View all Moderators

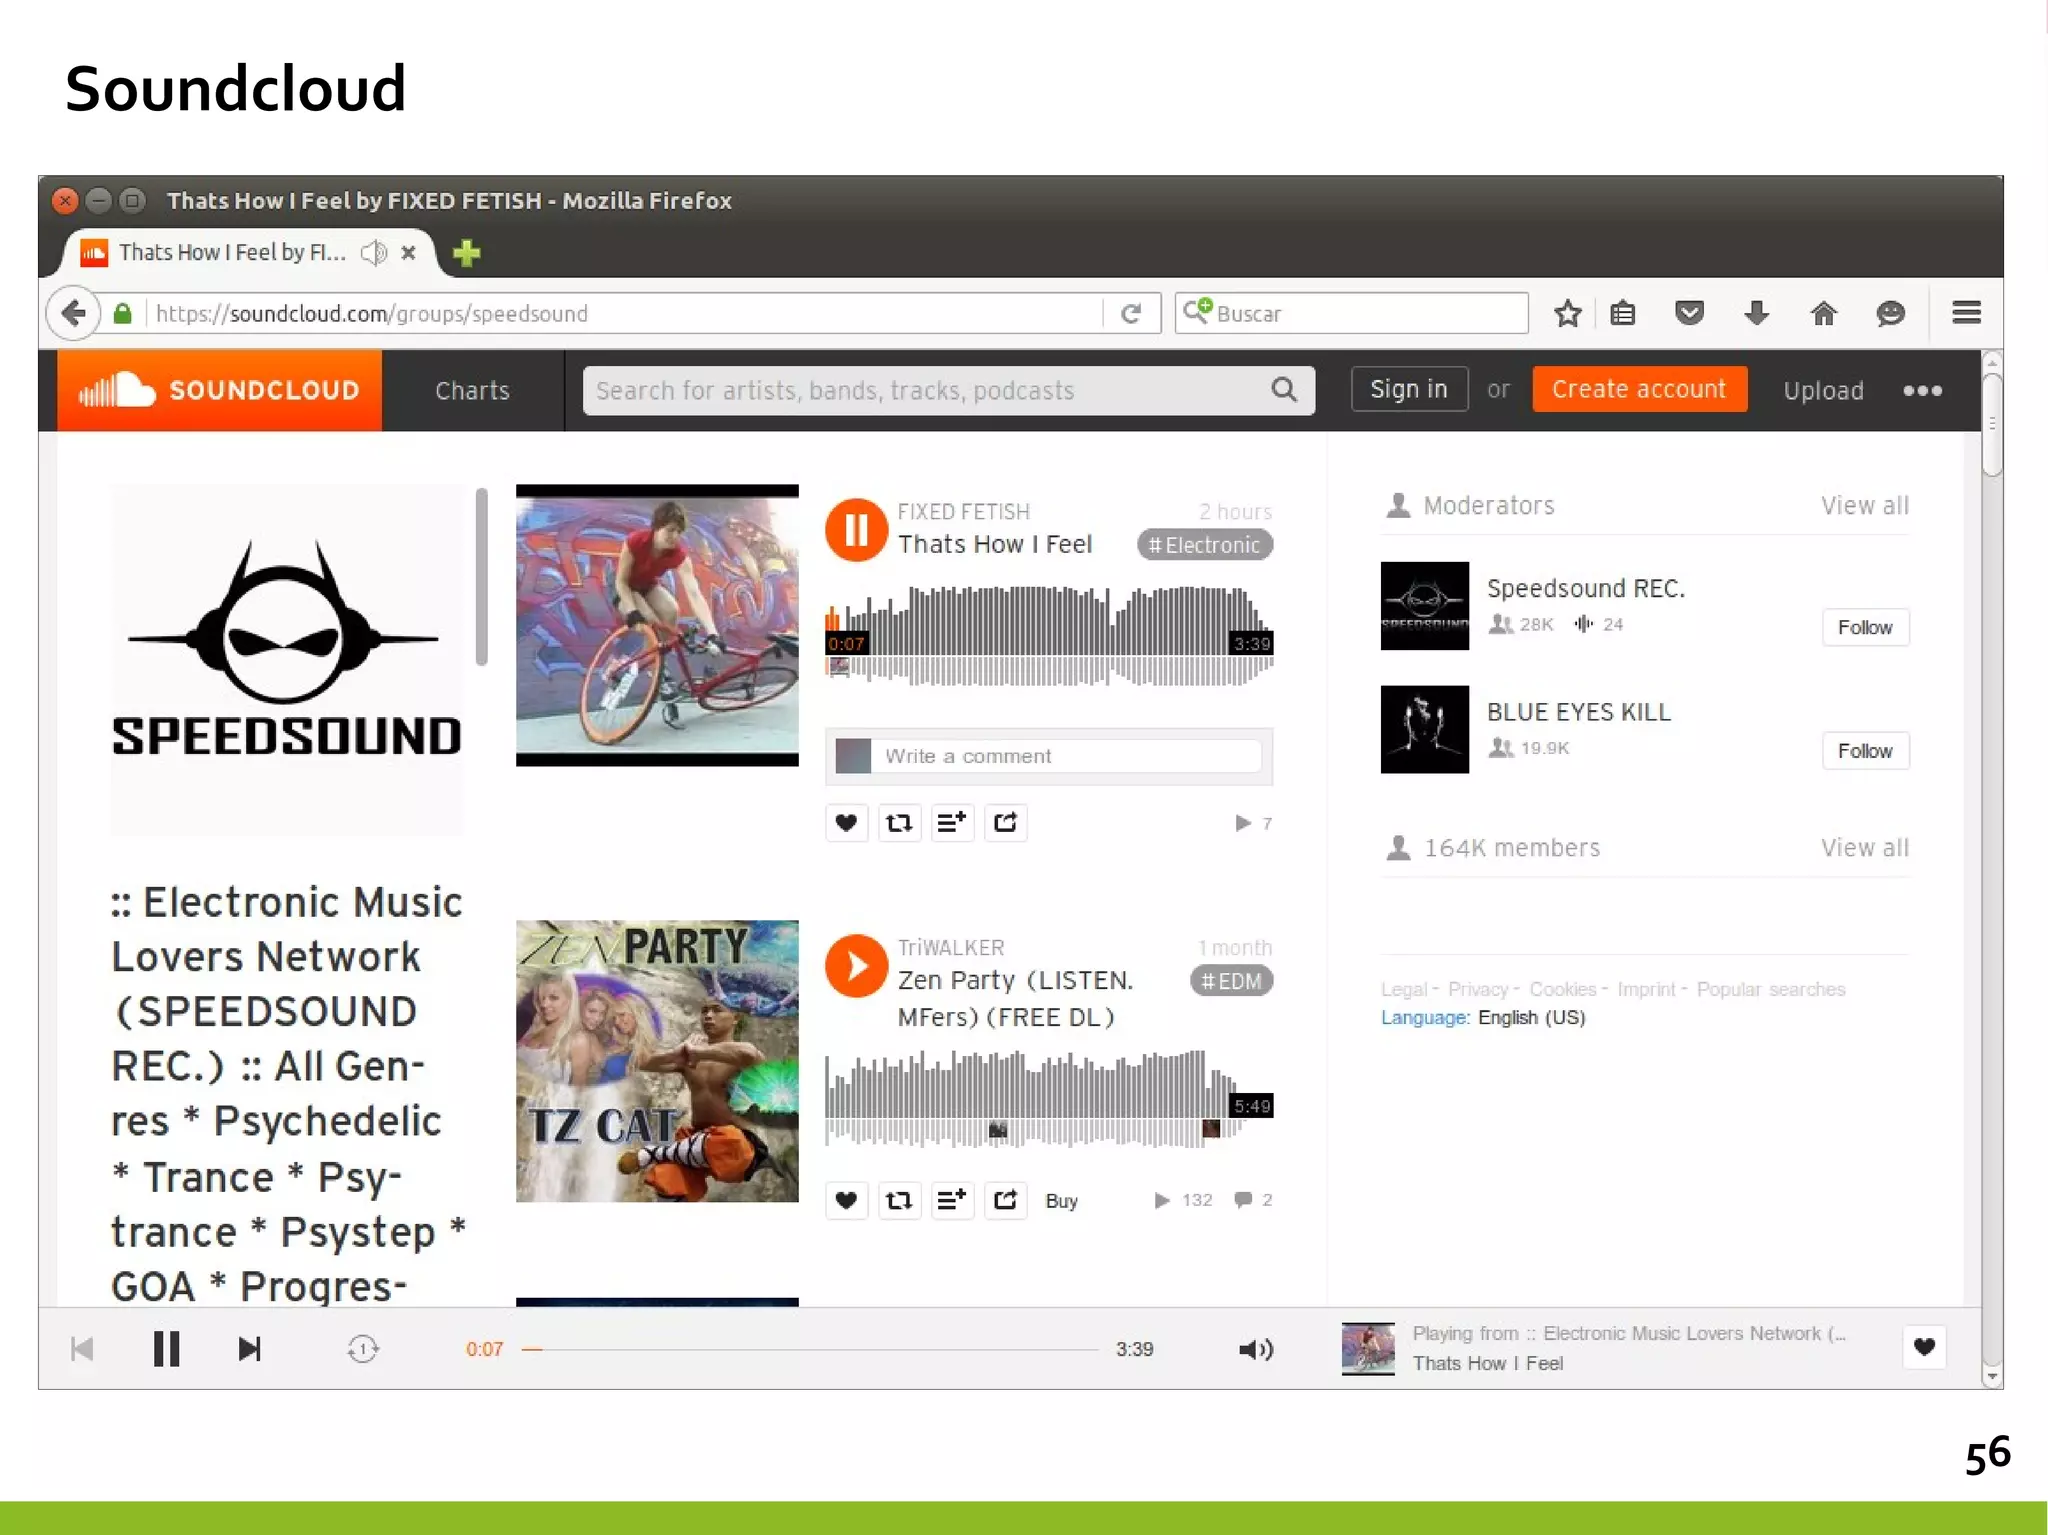click(1864, 506)
